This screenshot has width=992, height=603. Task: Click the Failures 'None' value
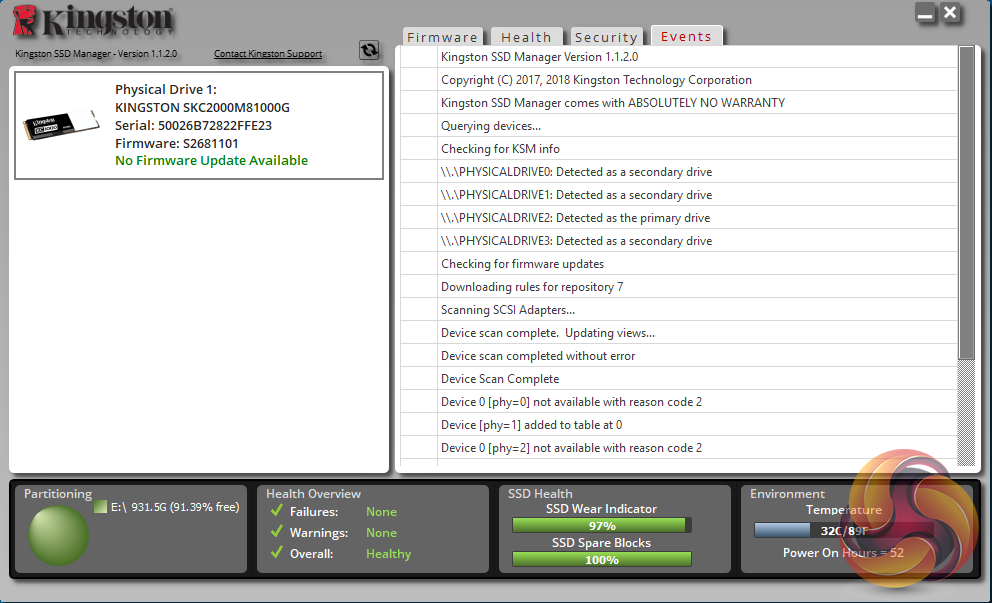(381, 511)
